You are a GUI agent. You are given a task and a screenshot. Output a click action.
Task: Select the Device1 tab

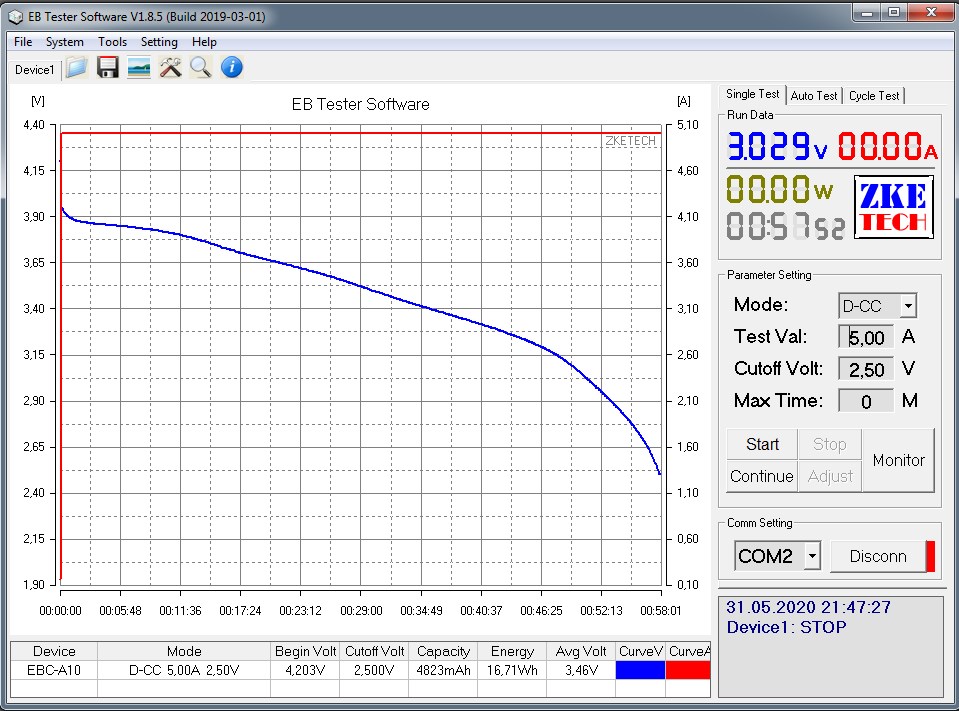pos(34,70)
